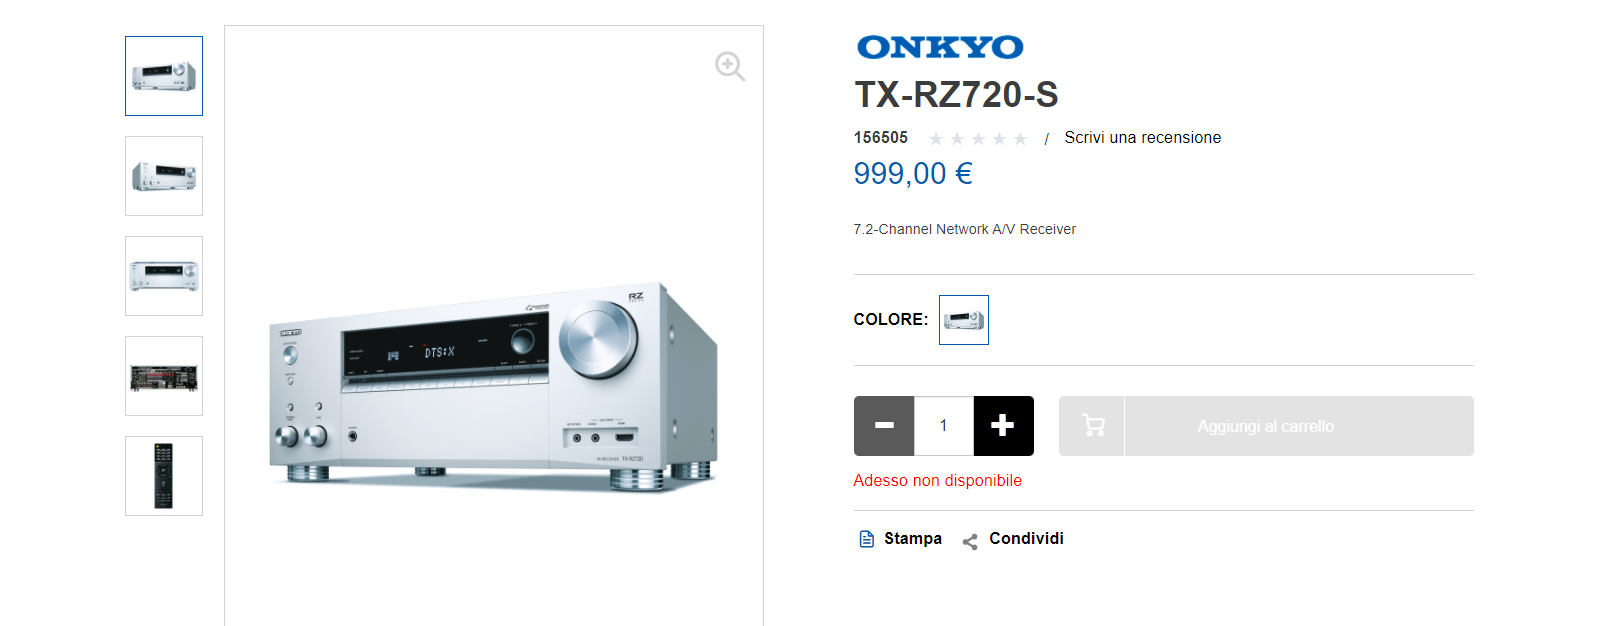The width and height of the screenshot is (1622, 626).
Task: Click the Condividi share link
Action: pos(1026,539)
